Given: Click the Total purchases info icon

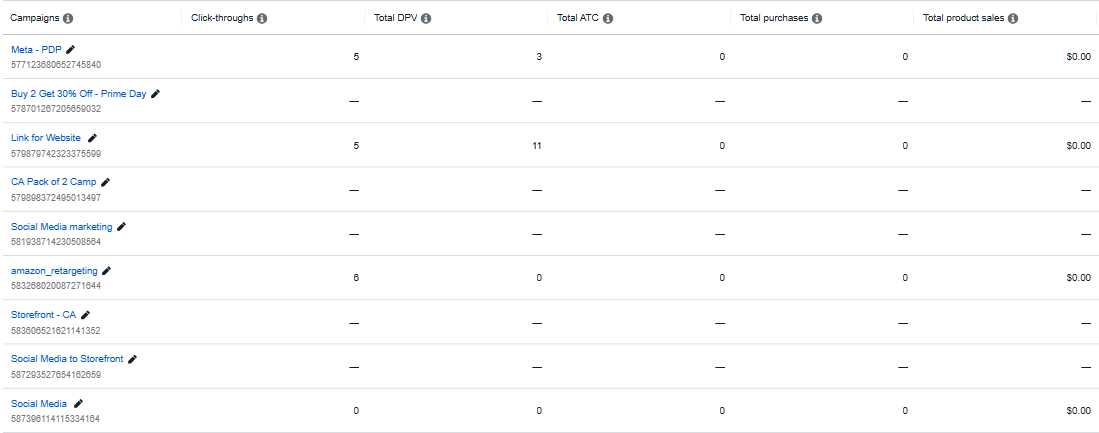Looking at the screenshot, I should (x=817, y=18).
